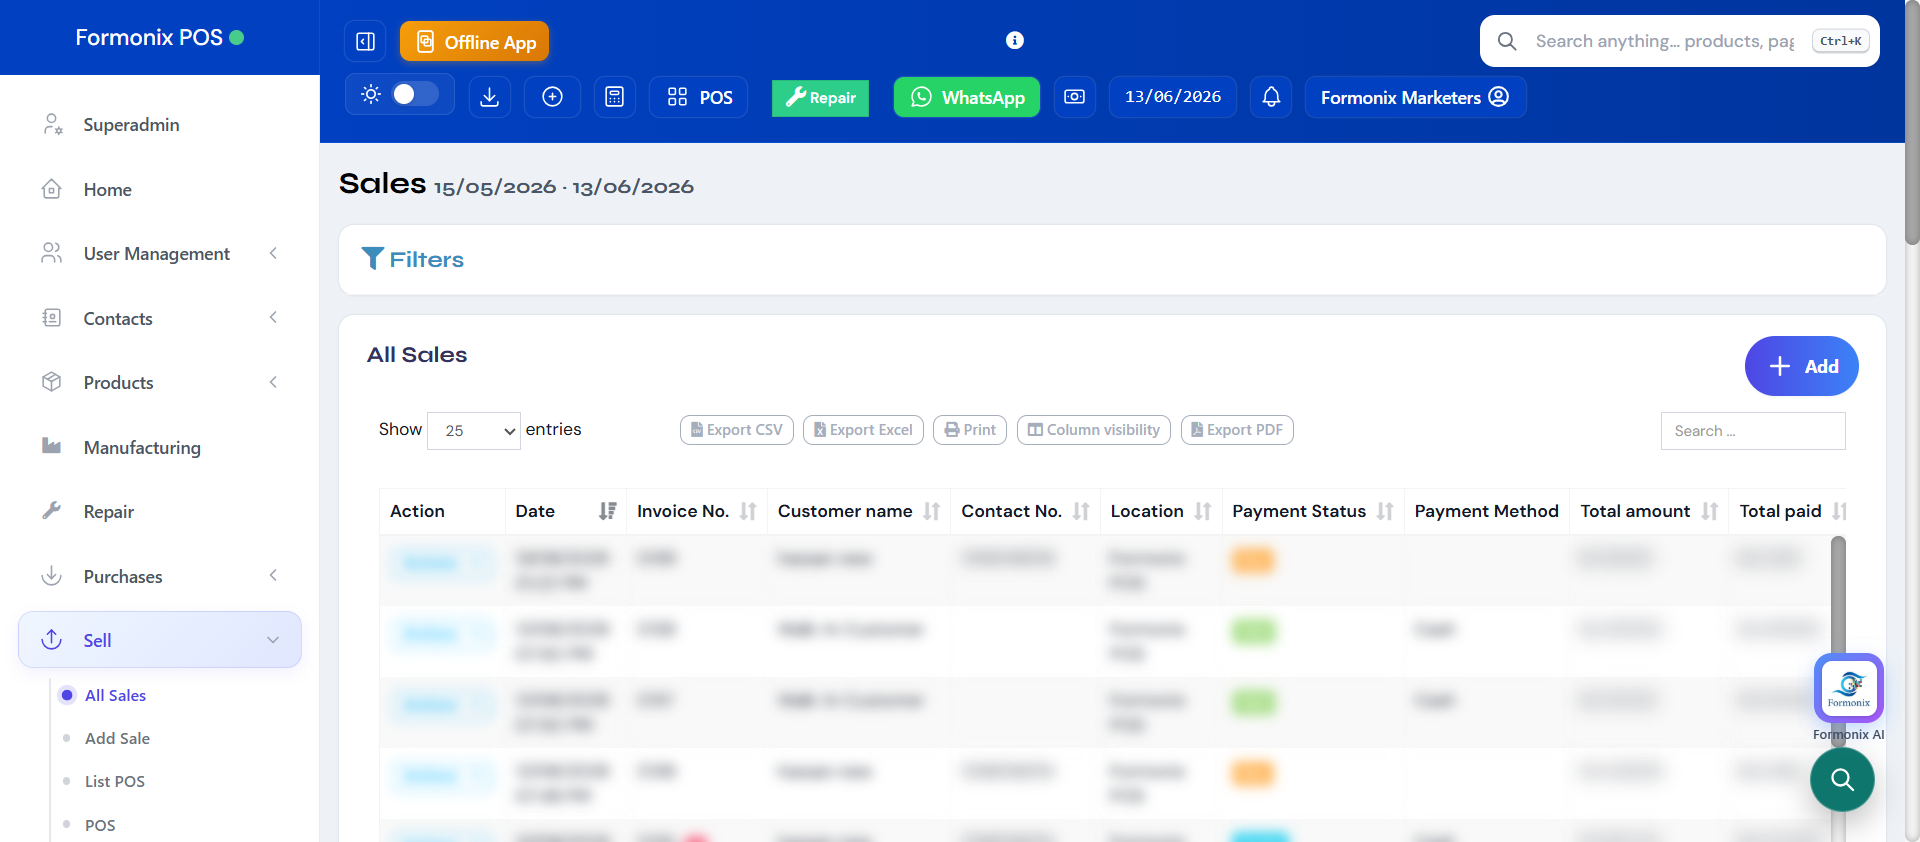1920x842 pixels.
Task: Click the Home house icon
Action: [x=52, y=189]
